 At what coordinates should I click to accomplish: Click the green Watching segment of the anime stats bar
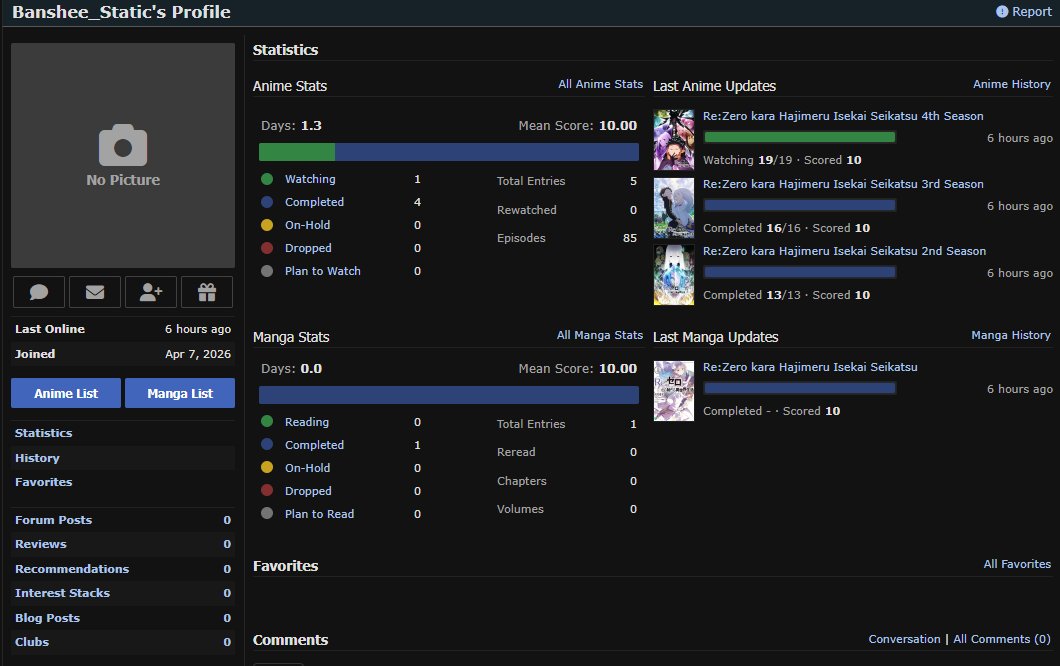click(x=297, y=152)
